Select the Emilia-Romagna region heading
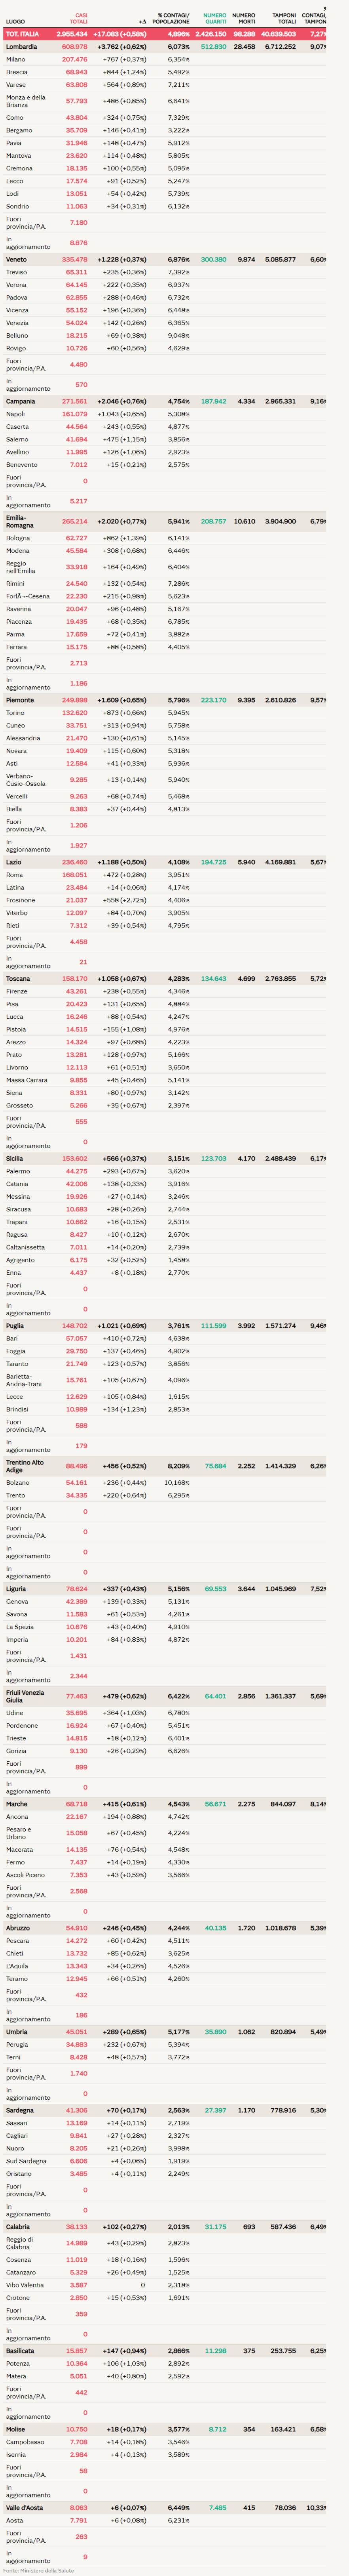The height and width of the screenshot is (2576, 349). pos(20,521)
